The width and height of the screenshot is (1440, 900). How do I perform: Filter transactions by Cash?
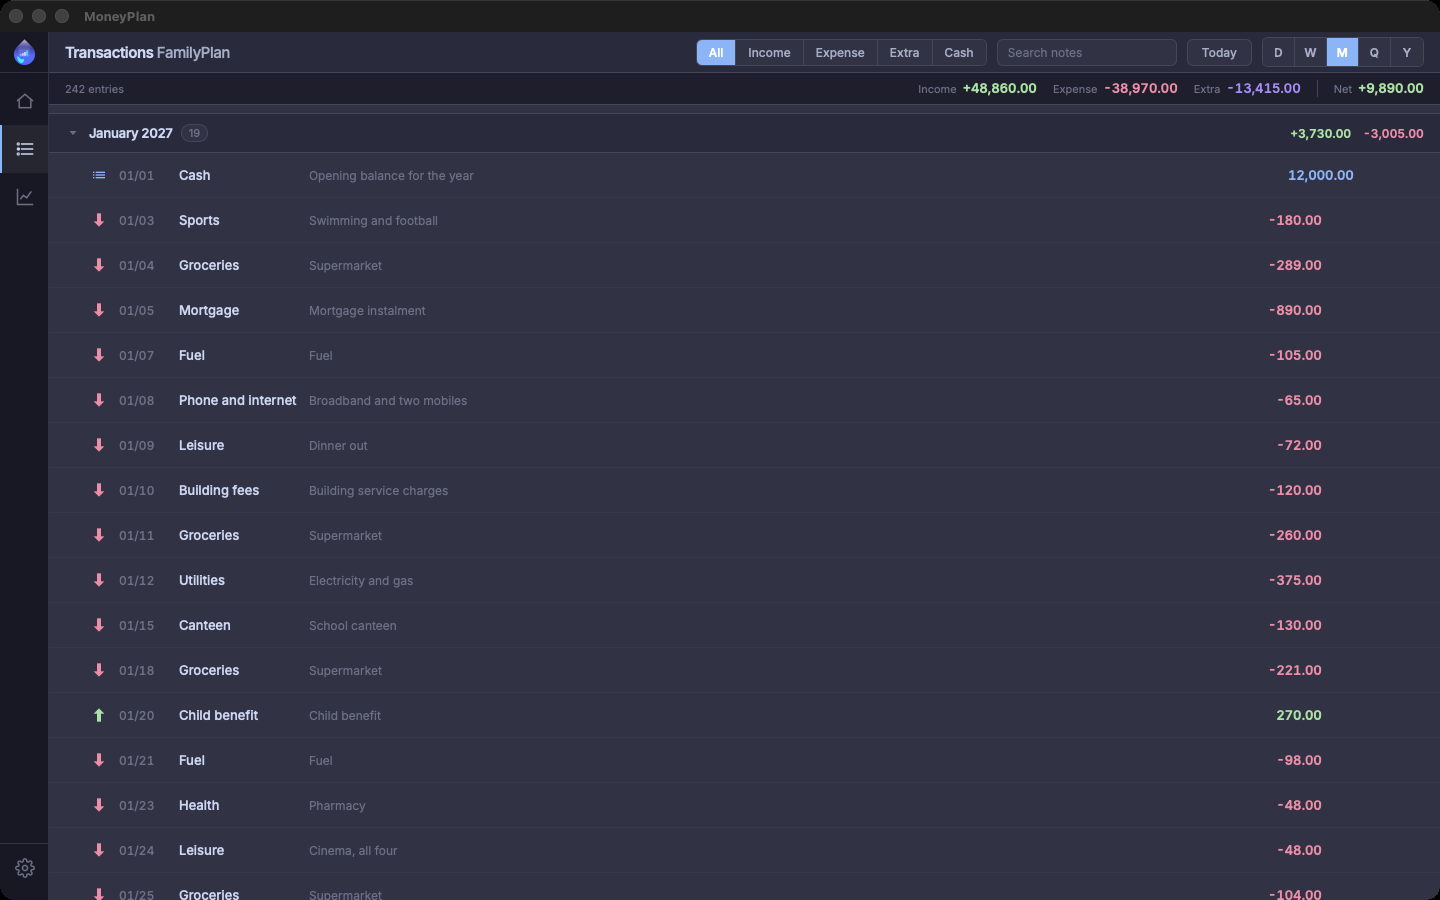pos(959,52)
